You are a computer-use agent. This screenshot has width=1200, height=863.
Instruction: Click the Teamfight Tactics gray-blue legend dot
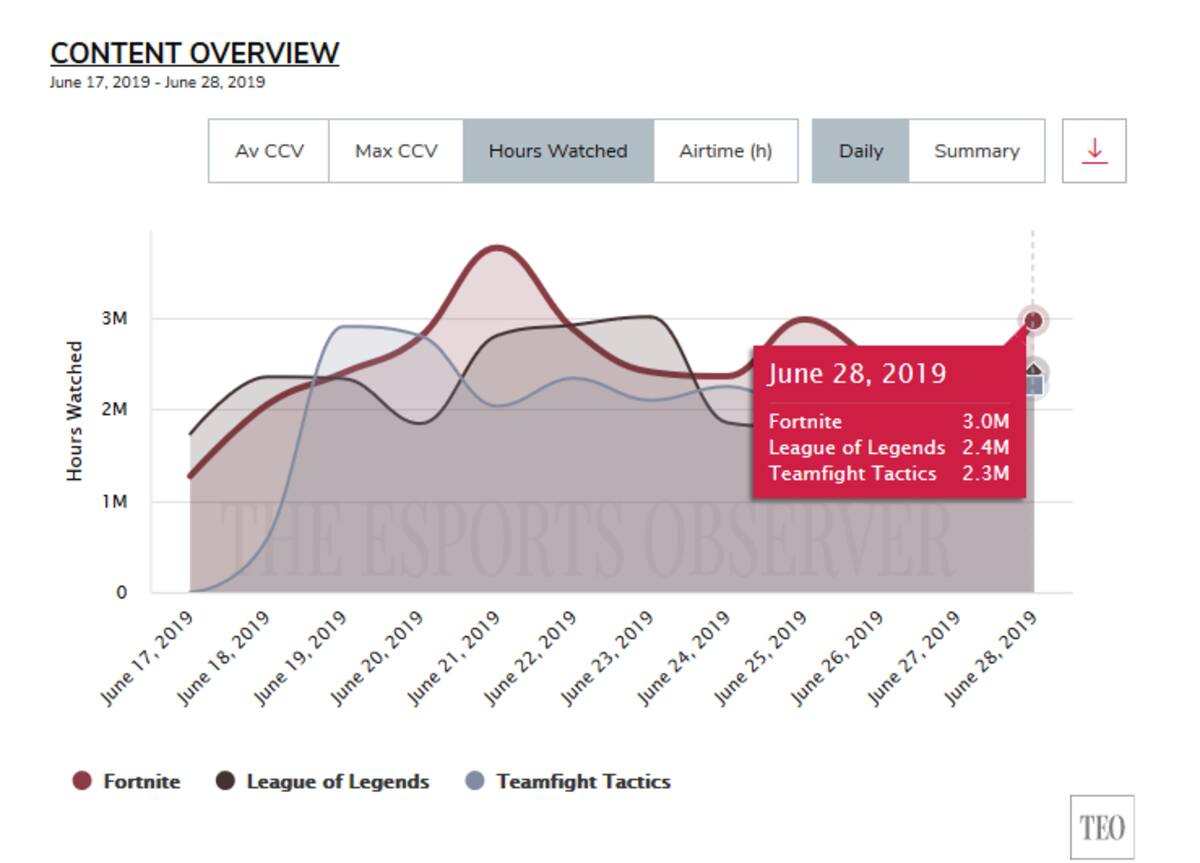coord(476,782)
